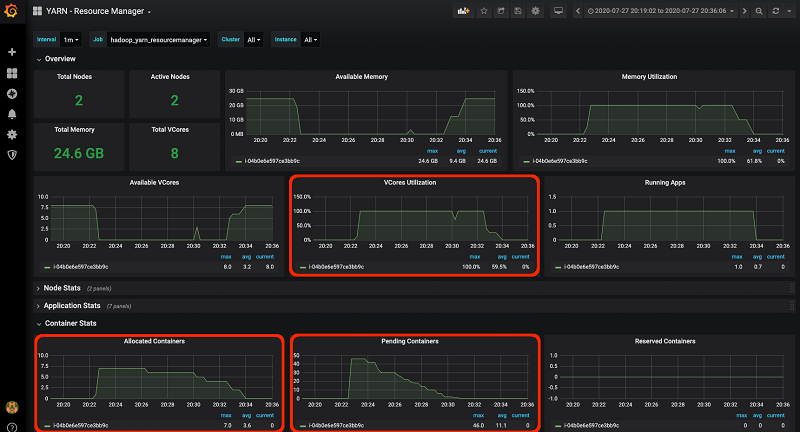Viewport: 800px width, 432px height.
Task: Open the Available VCores panel title menu
Action: pos(154,183)
